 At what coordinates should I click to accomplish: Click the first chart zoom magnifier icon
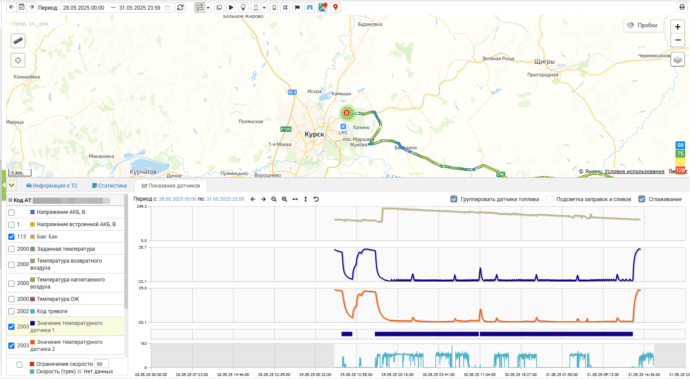[274, 199]
